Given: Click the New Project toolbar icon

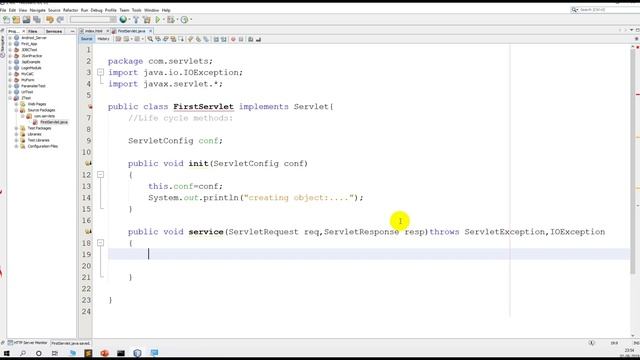Looking at the screenshot, I should (x=16, y=20).
